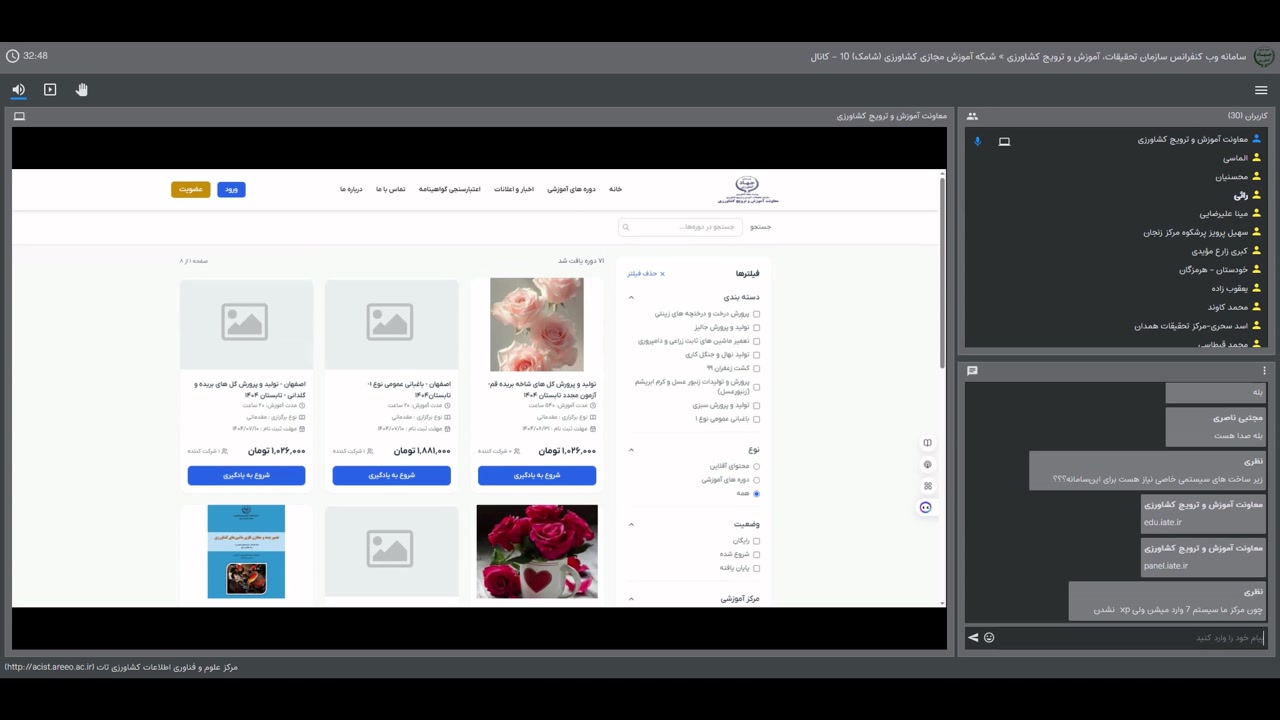
Task: Open the hamburger menu at top right
Action: pyautogui.click(x=1261, y=90)
